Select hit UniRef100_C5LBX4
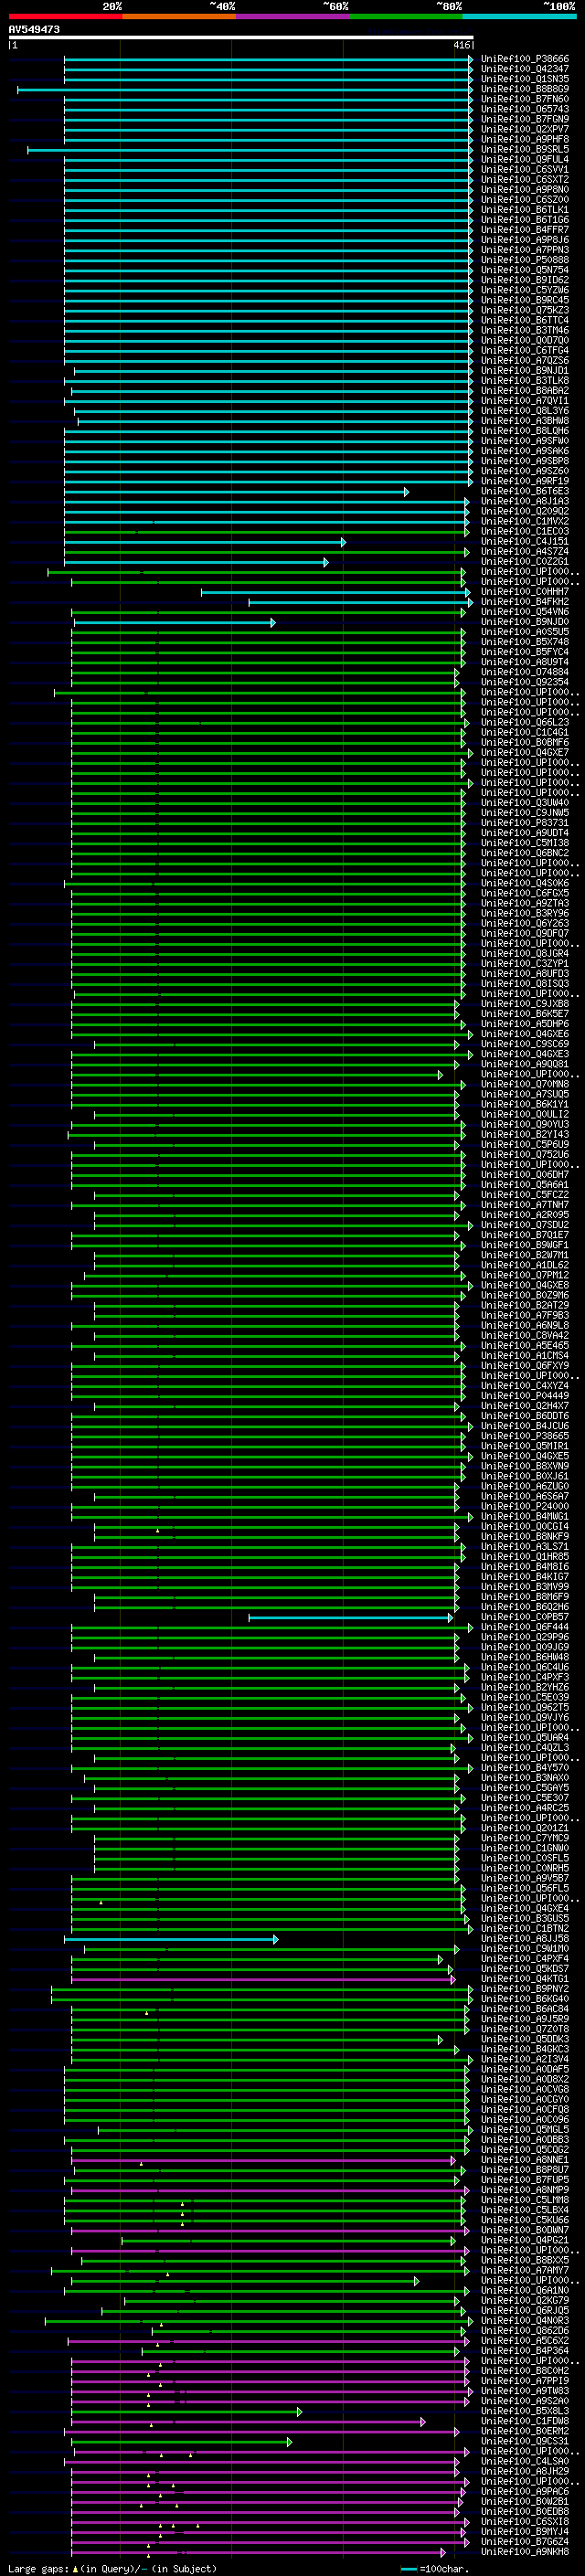This screenshot has height=2576, width=585. 525,2210
